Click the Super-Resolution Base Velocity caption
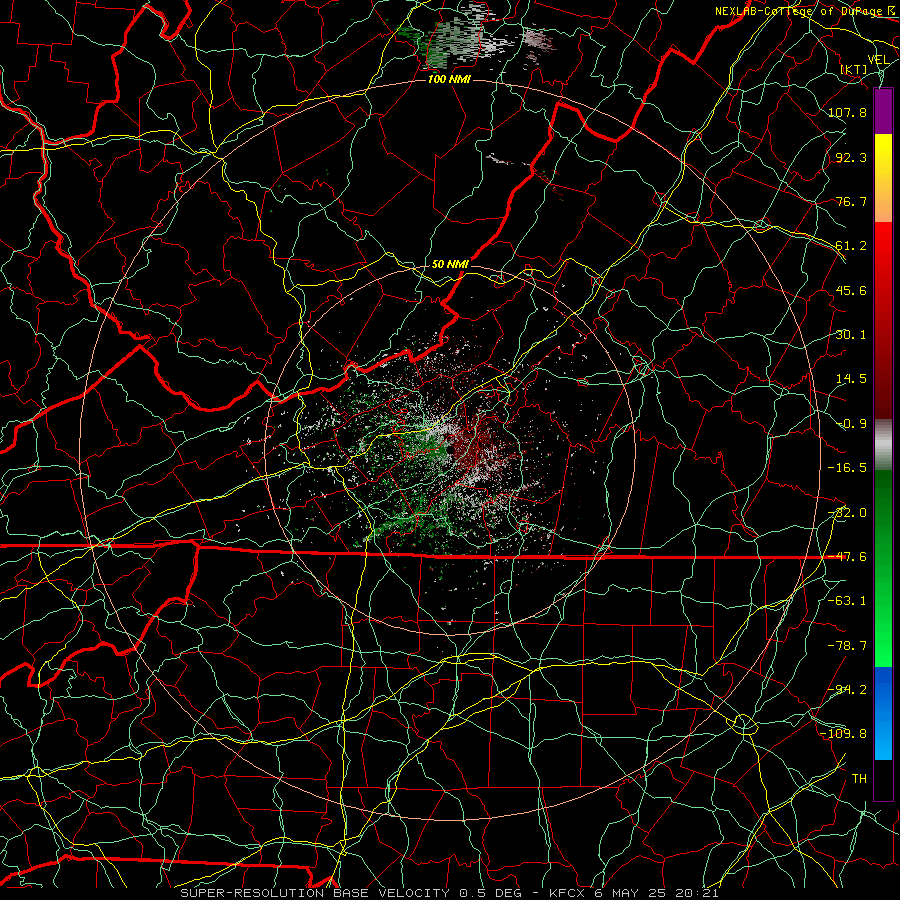Viewport: 900px width, 900px height. click(x=449, y=893)
